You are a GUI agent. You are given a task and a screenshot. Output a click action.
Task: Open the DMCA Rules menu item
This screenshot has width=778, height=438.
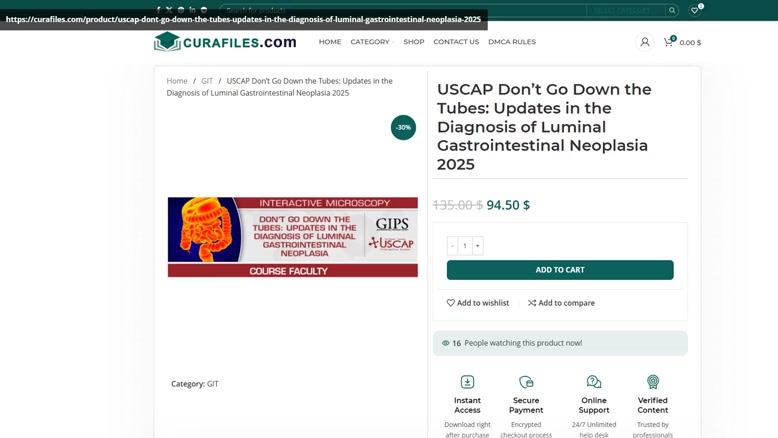click(x=512, y=42)
